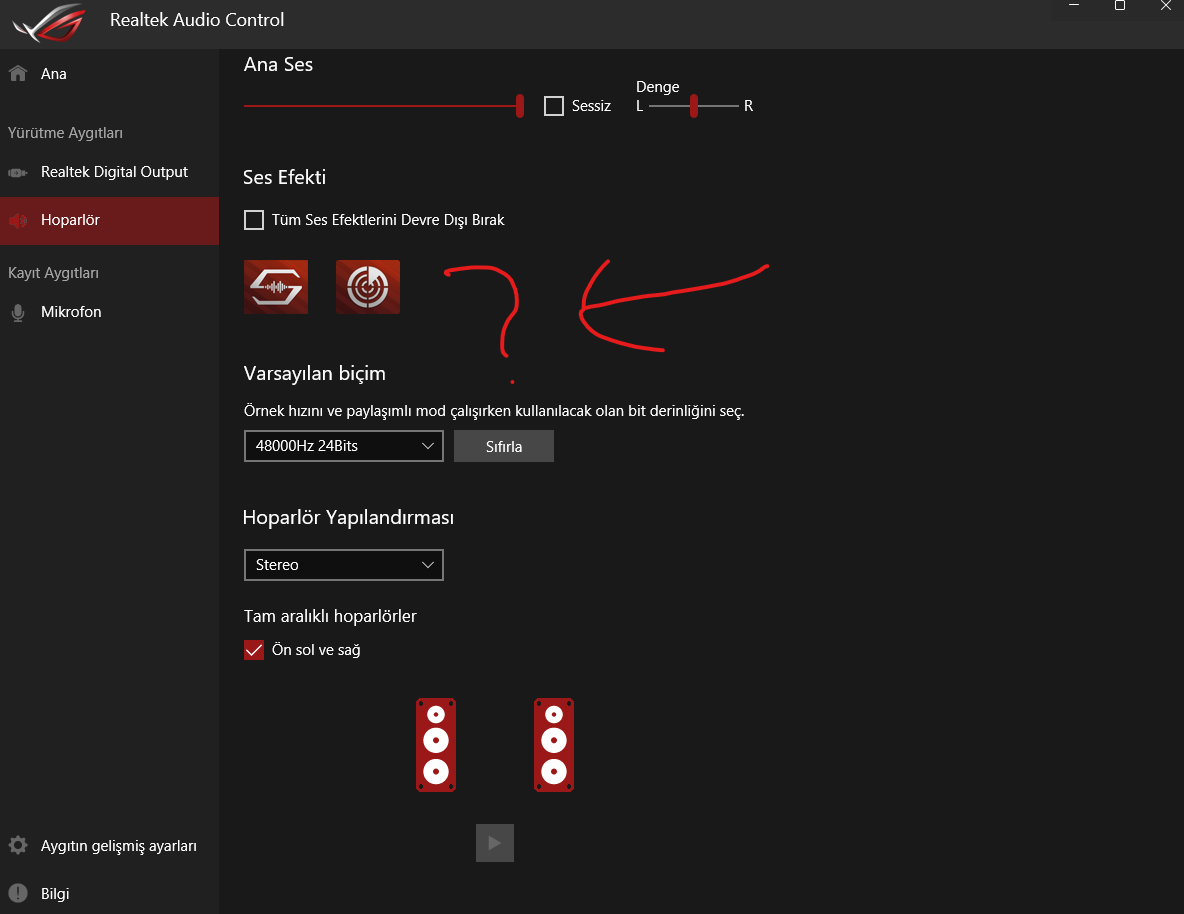1184x914 pixels.
Task: Click the Yürütme Aygıtları section label
Action: click(65, 133)
